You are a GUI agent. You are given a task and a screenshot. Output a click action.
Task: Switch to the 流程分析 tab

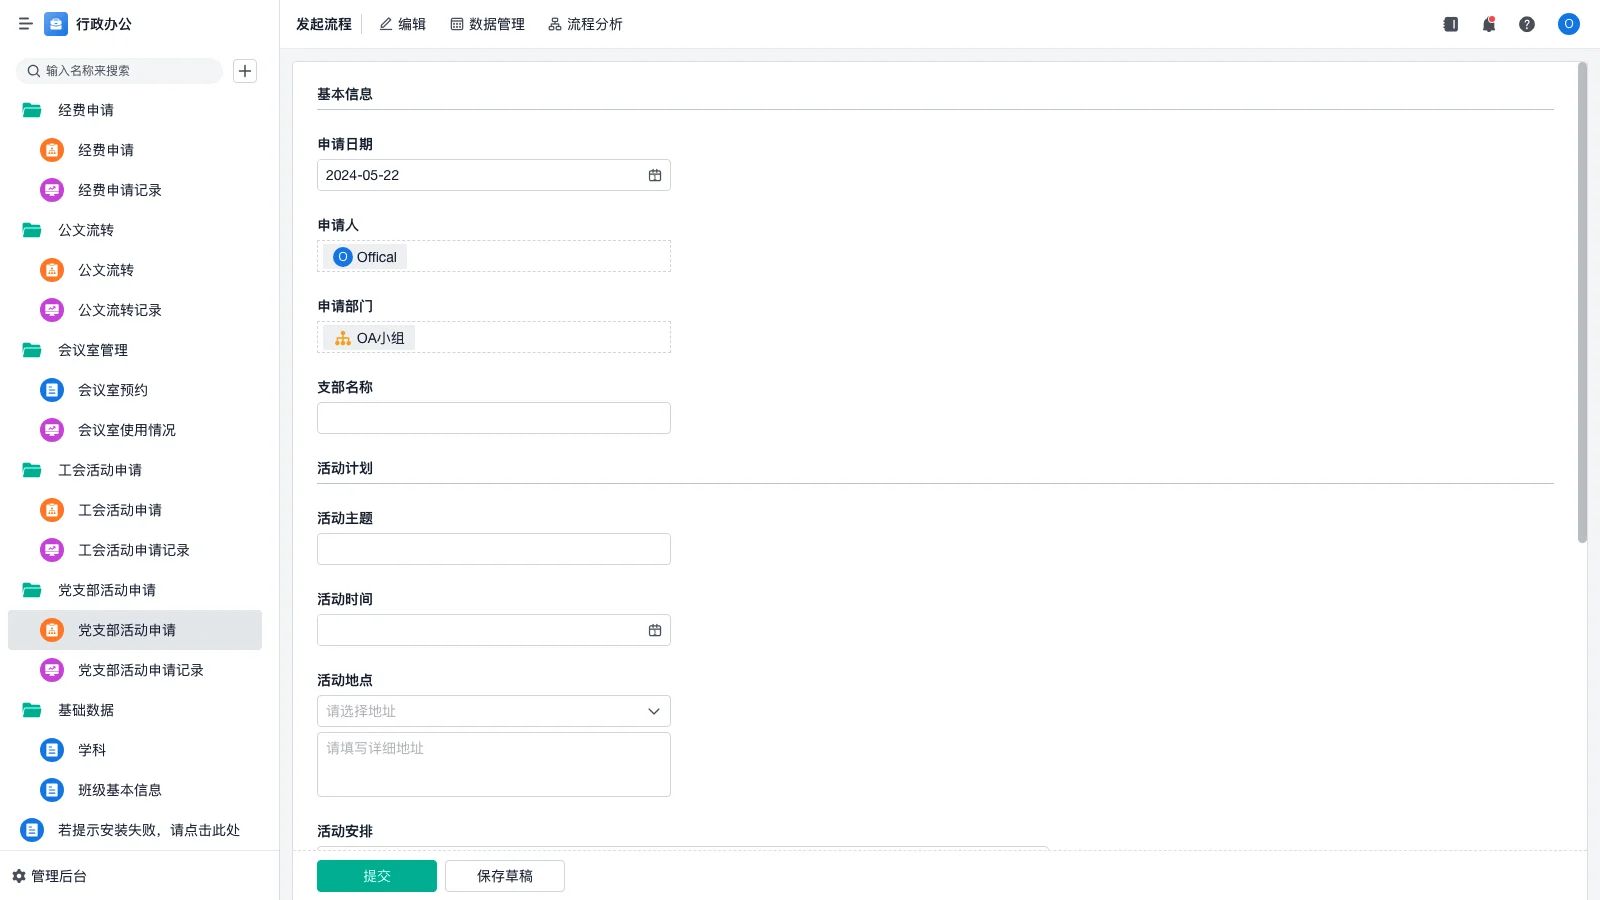[585, 24]
